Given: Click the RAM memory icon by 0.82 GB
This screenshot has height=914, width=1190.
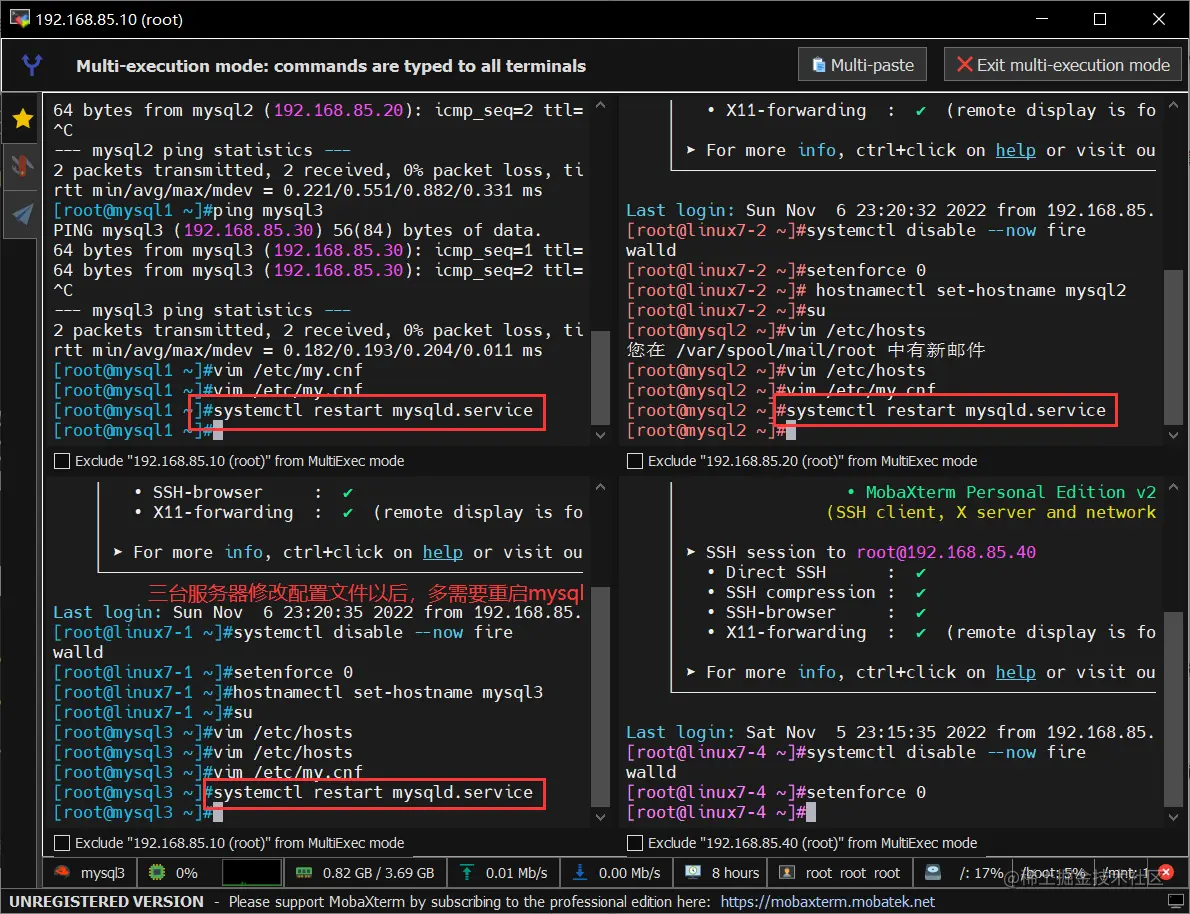Looking at the screenshot, I should [304, 872].
